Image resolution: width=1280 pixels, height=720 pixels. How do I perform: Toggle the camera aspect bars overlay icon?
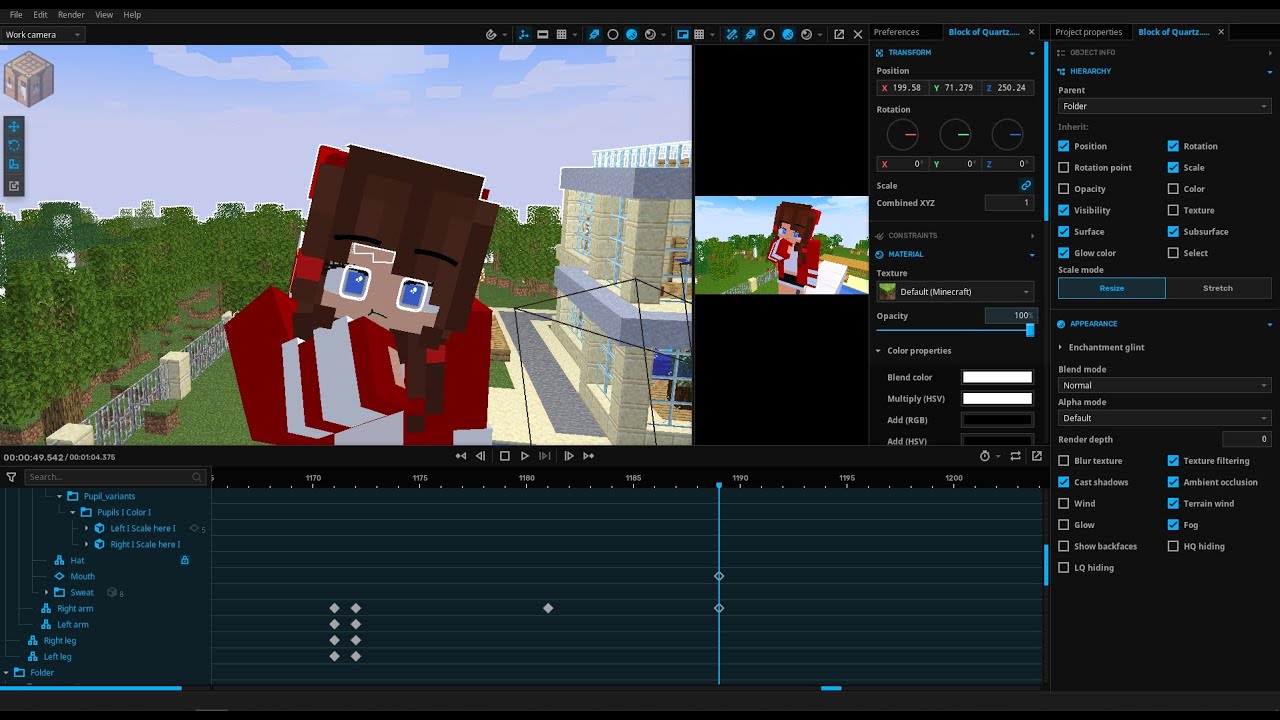[x=543, y=34]
